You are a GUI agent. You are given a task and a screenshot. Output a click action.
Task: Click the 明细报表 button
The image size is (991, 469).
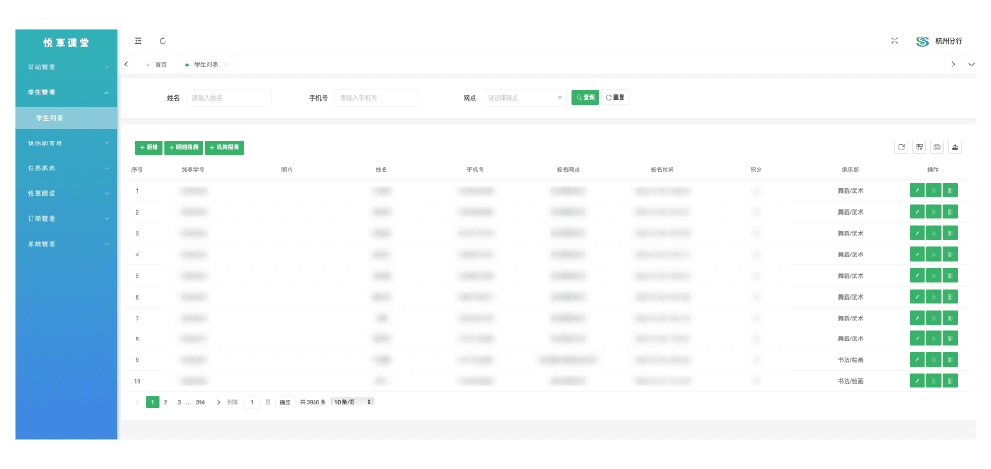pos(183,147)
